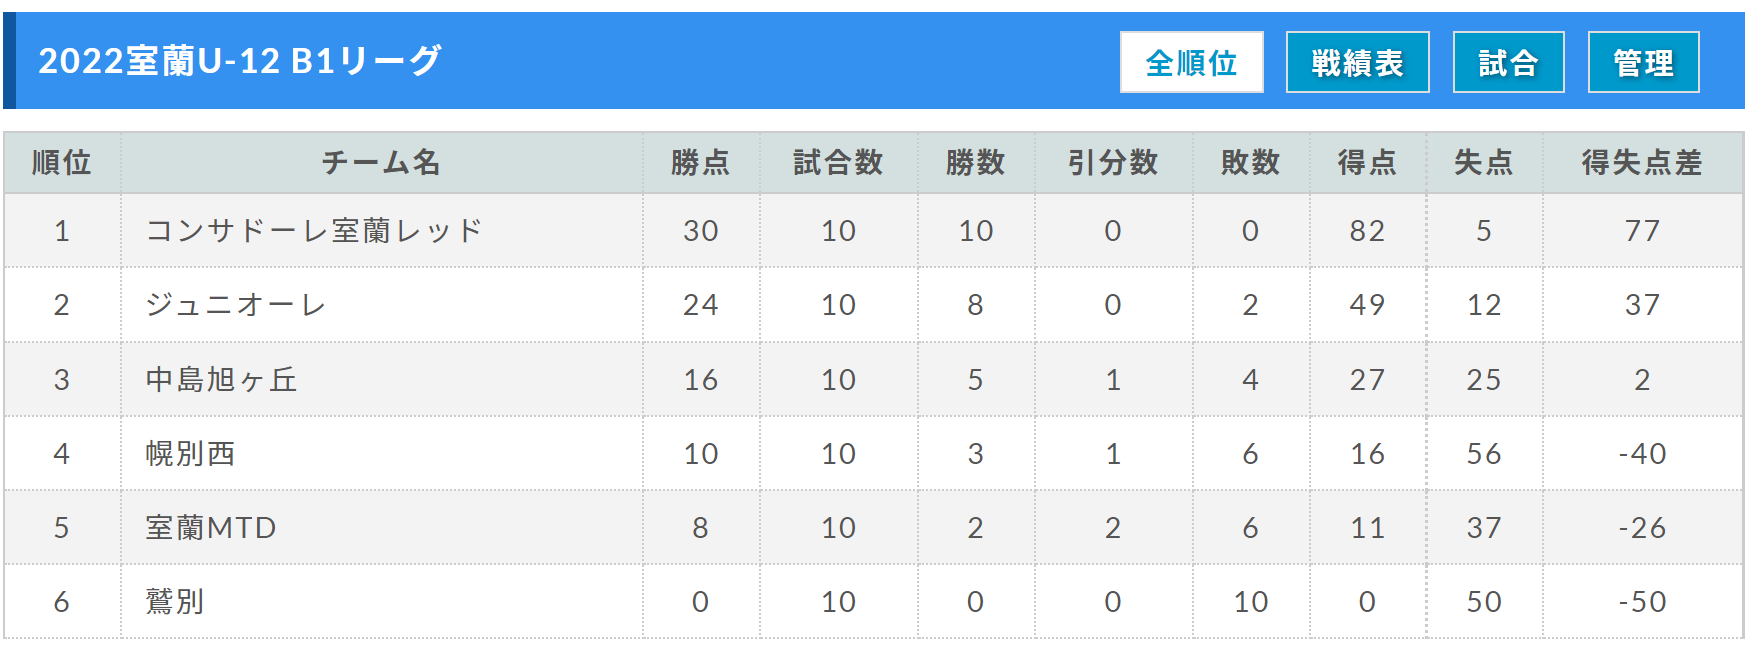
Task: Click the 得失点差 column header
Action: 1642,162
